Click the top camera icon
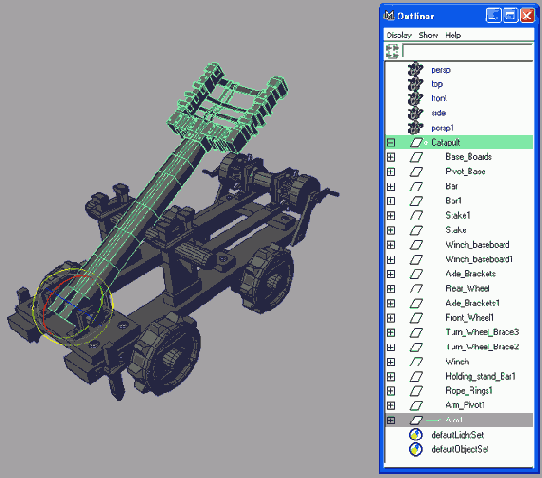 click(x=415, y=84)
